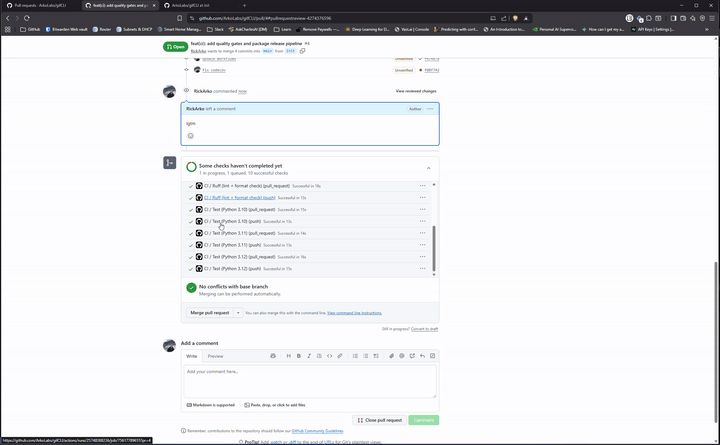This screenshot has width=720, height=445.
Task: Show more bookmarks overflow chevron
Action: (x=707, y=29)
